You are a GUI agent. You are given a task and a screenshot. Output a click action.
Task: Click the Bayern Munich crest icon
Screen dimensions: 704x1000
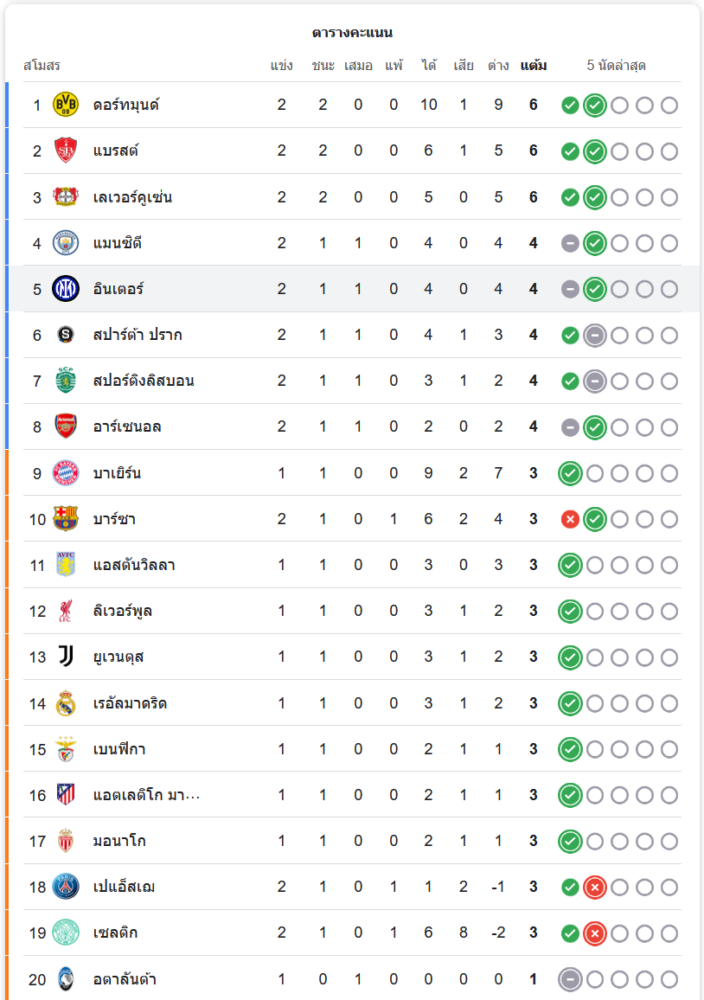[x=65, y=473]
